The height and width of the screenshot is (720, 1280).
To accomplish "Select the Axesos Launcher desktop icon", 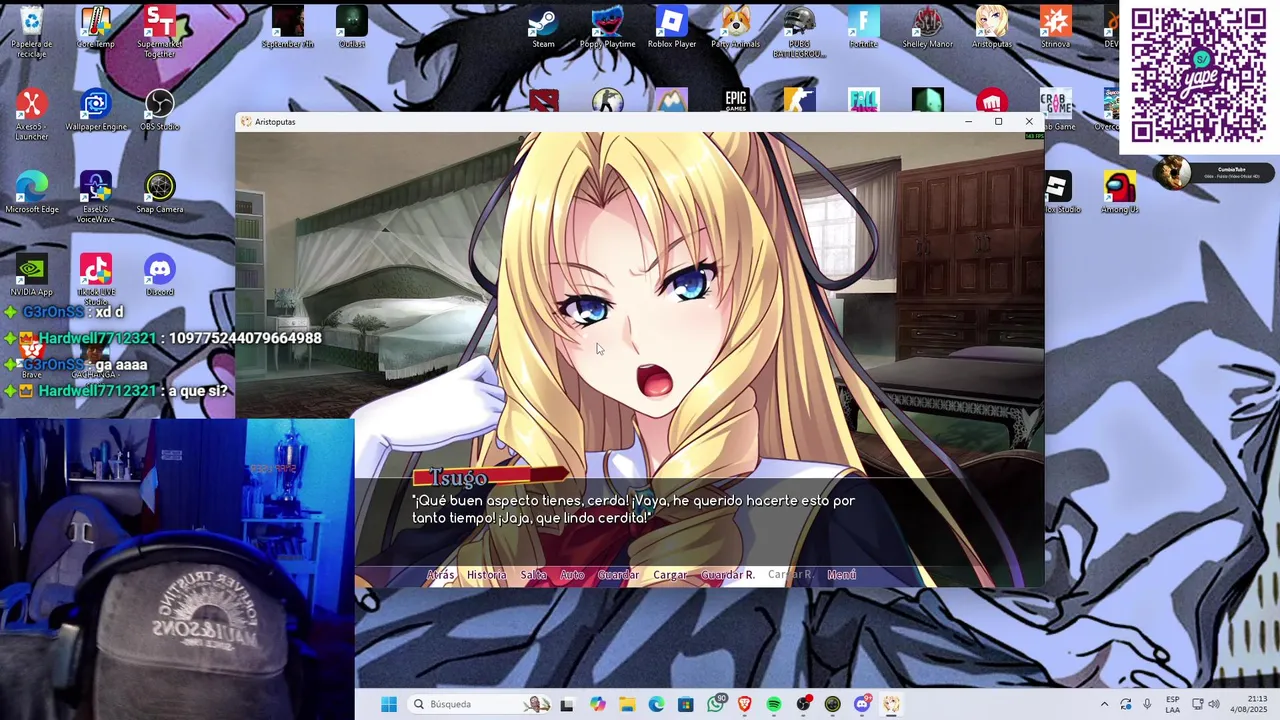I will (31, 115).
